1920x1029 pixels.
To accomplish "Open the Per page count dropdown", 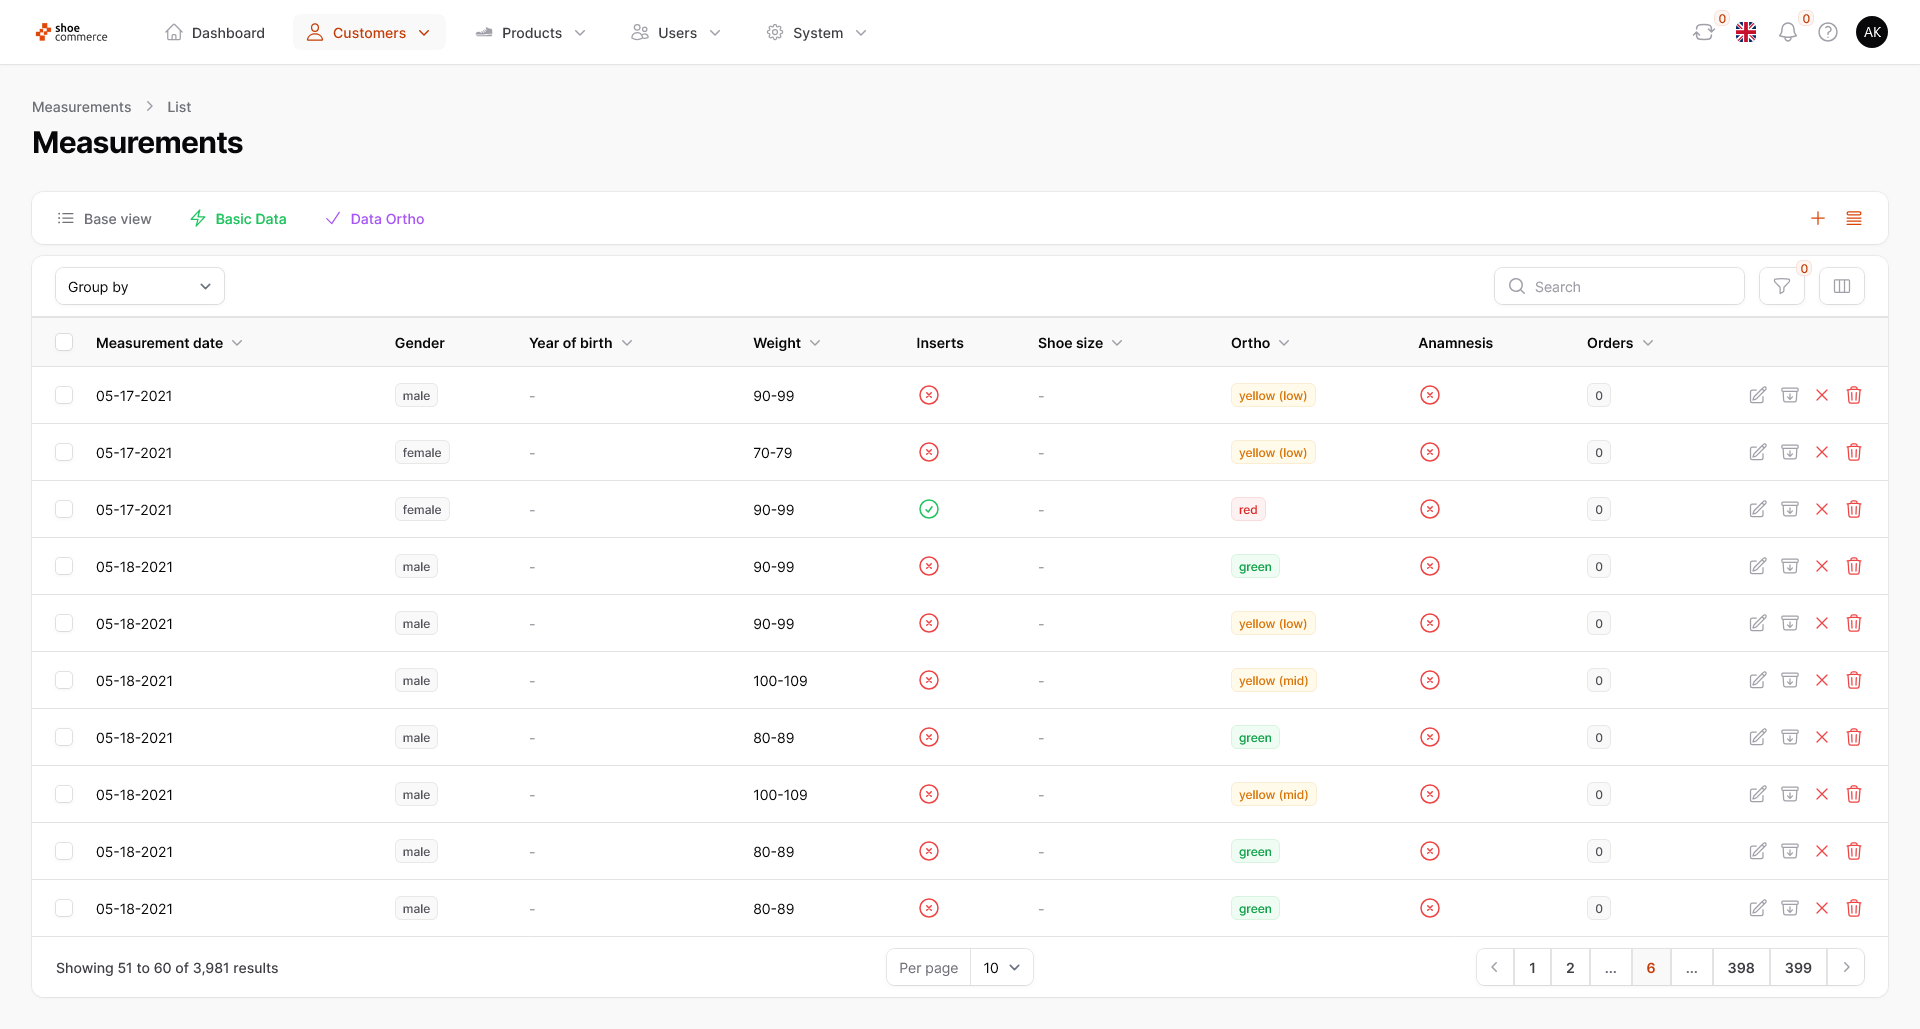I will coord(1001,968).
